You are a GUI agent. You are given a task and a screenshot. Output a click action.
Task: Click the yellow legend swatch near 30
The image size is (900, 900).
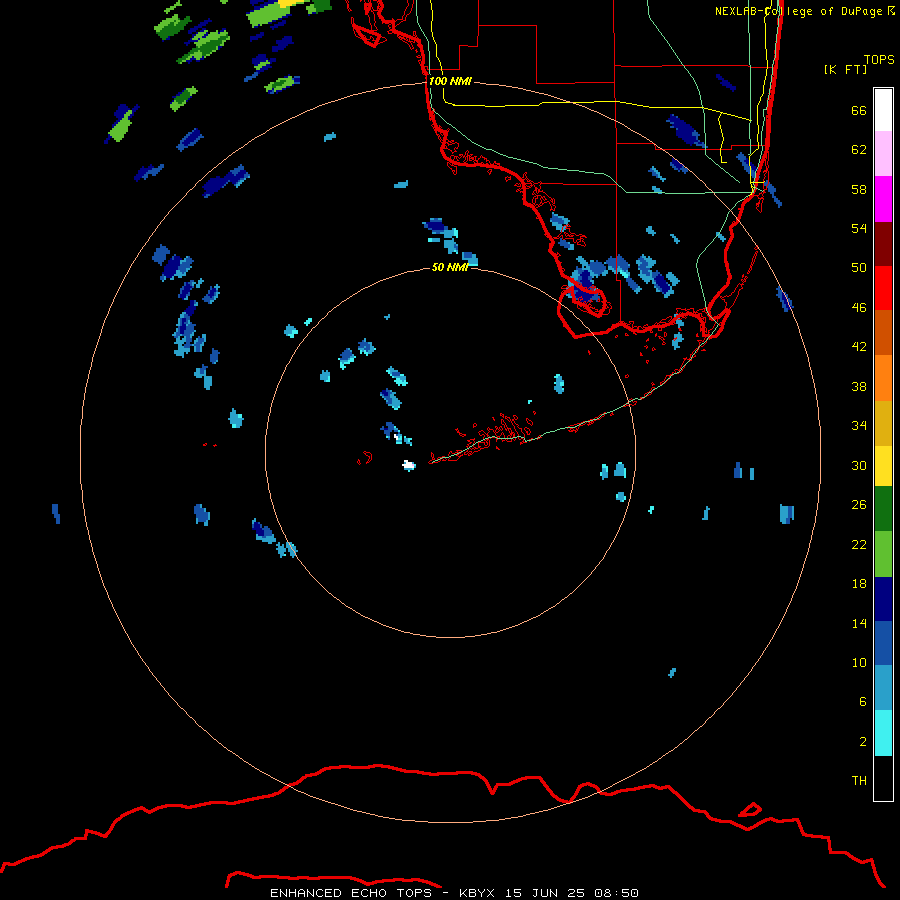[883, 466]
